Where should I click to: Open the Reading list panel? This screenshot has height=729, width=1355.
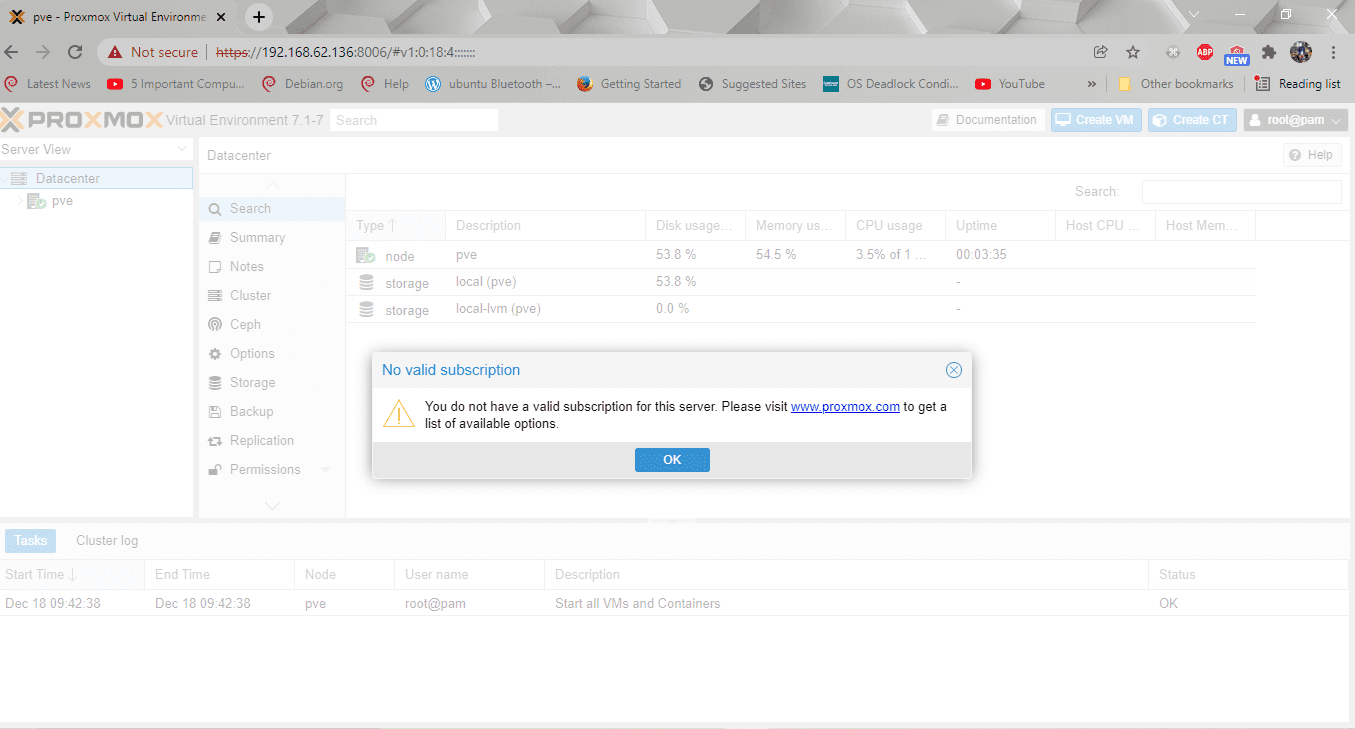[1298, 84]
